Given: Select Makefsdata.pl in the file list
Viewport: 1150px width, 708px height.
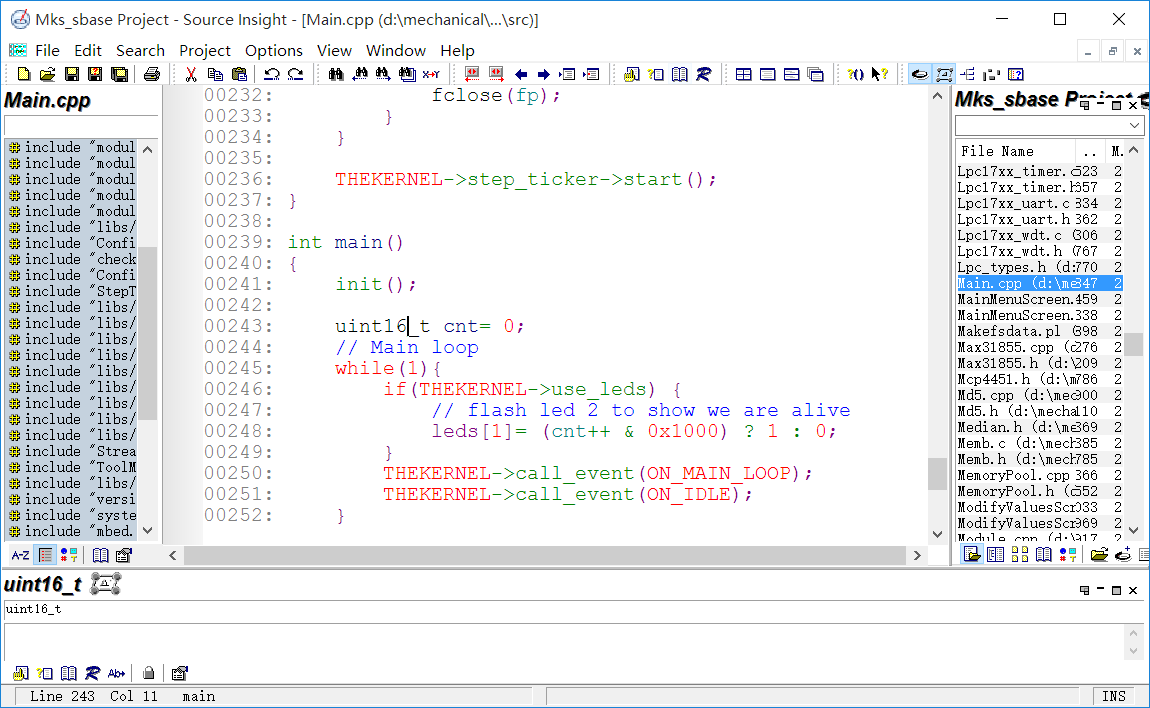Looking at the screenshot, I should (1039, 331).
